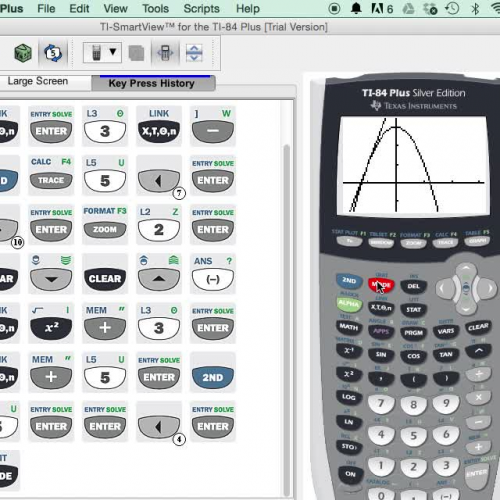
Task: Click the calculator graph display screen
Action: [413, 165]
